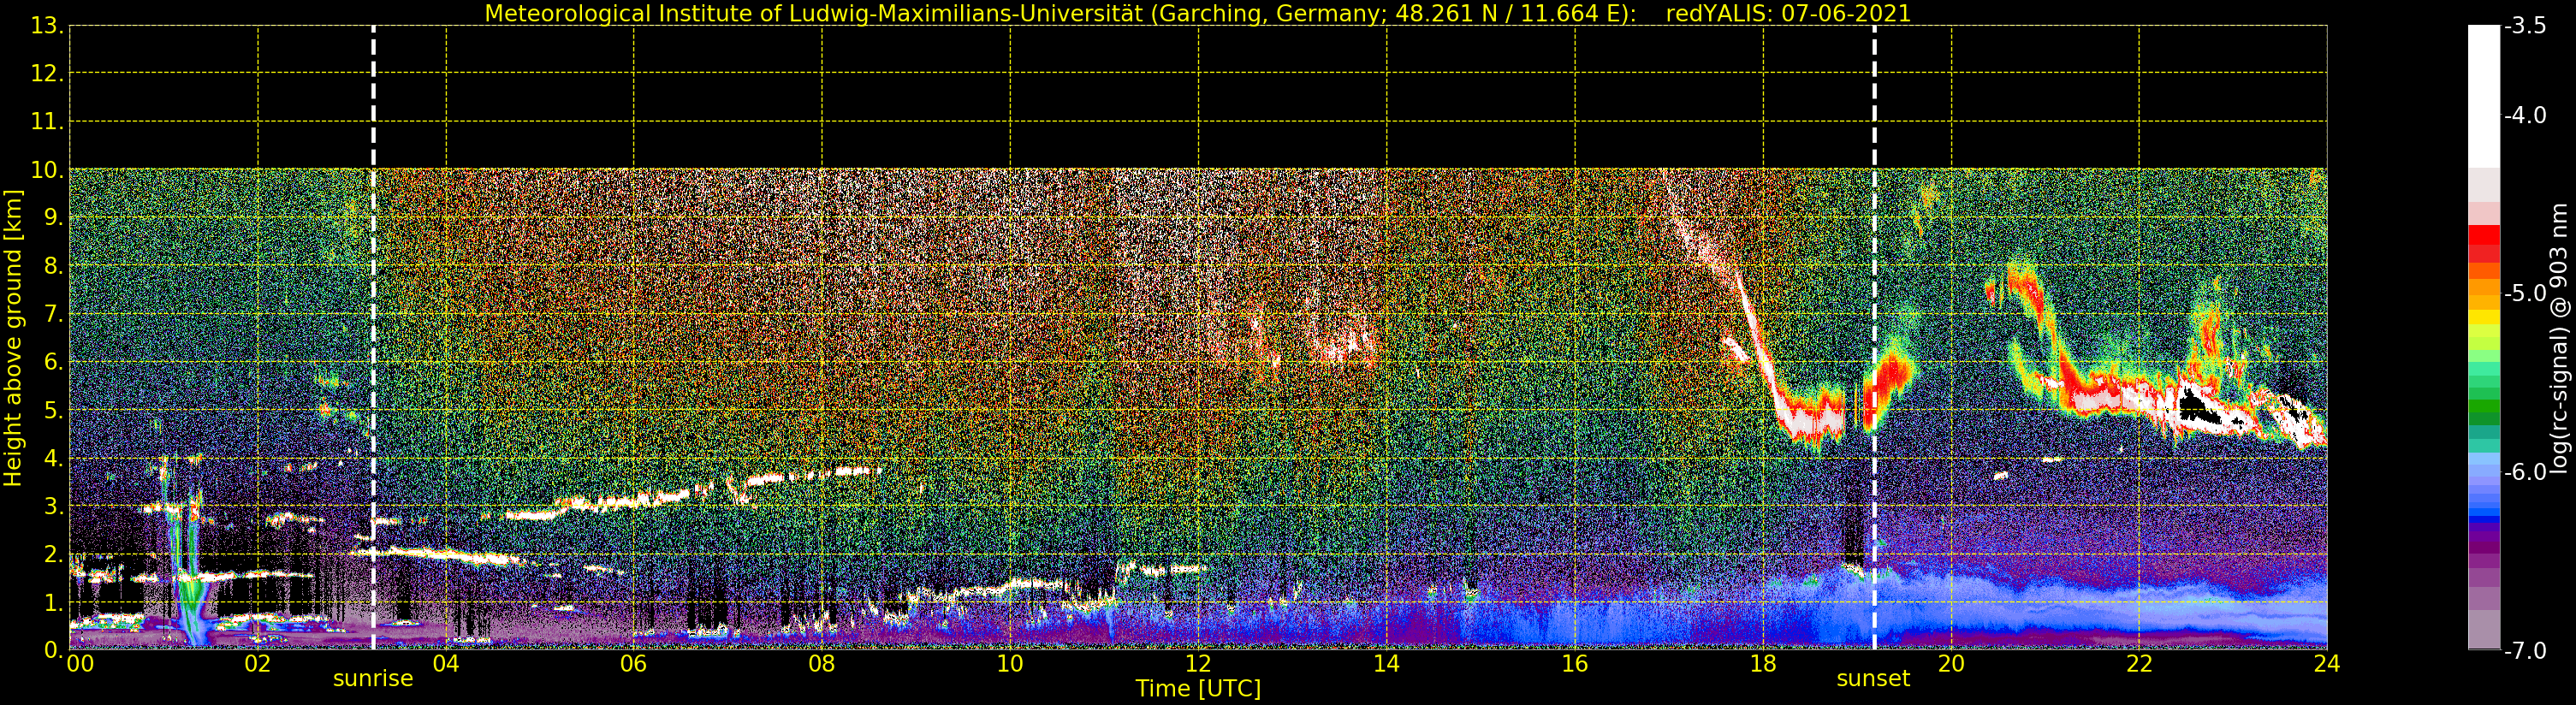Click the height axis tick '8.'

coord(52,266)
